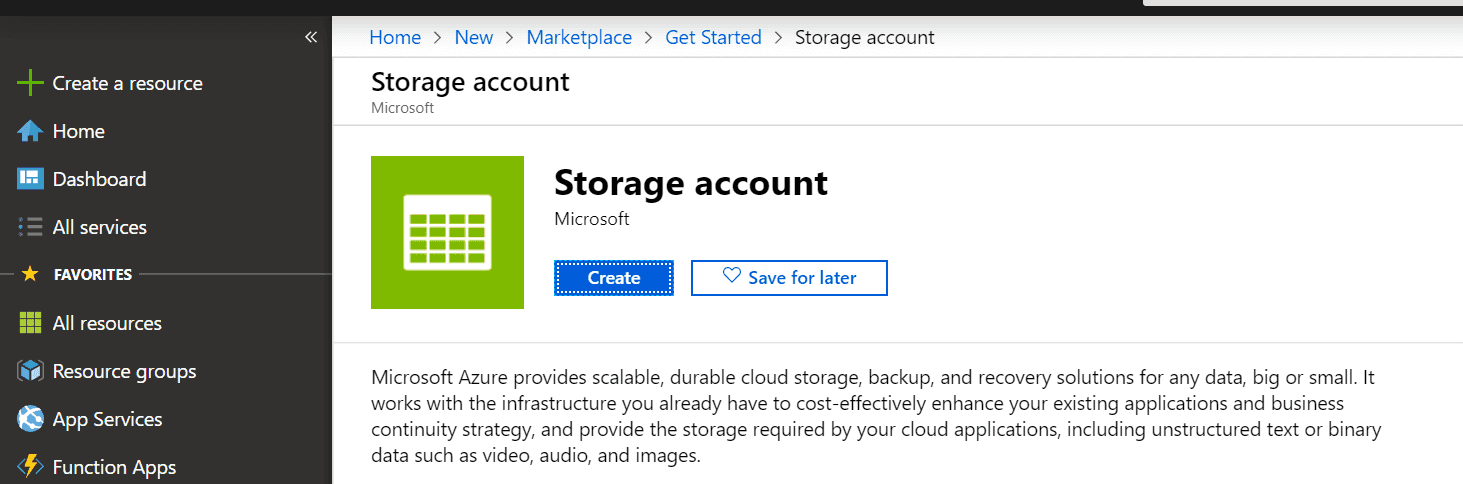This screenshot has width=1463, height=484.
Task: Click the search field at top
Action: pyautogui.click(x=1300, y=3)
